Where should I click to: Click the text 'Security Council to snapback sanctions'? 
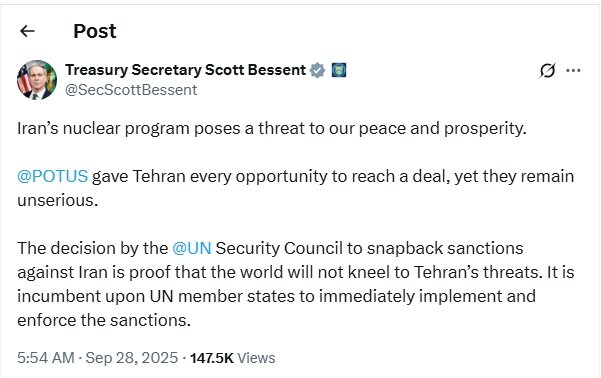tap(369, 248)
